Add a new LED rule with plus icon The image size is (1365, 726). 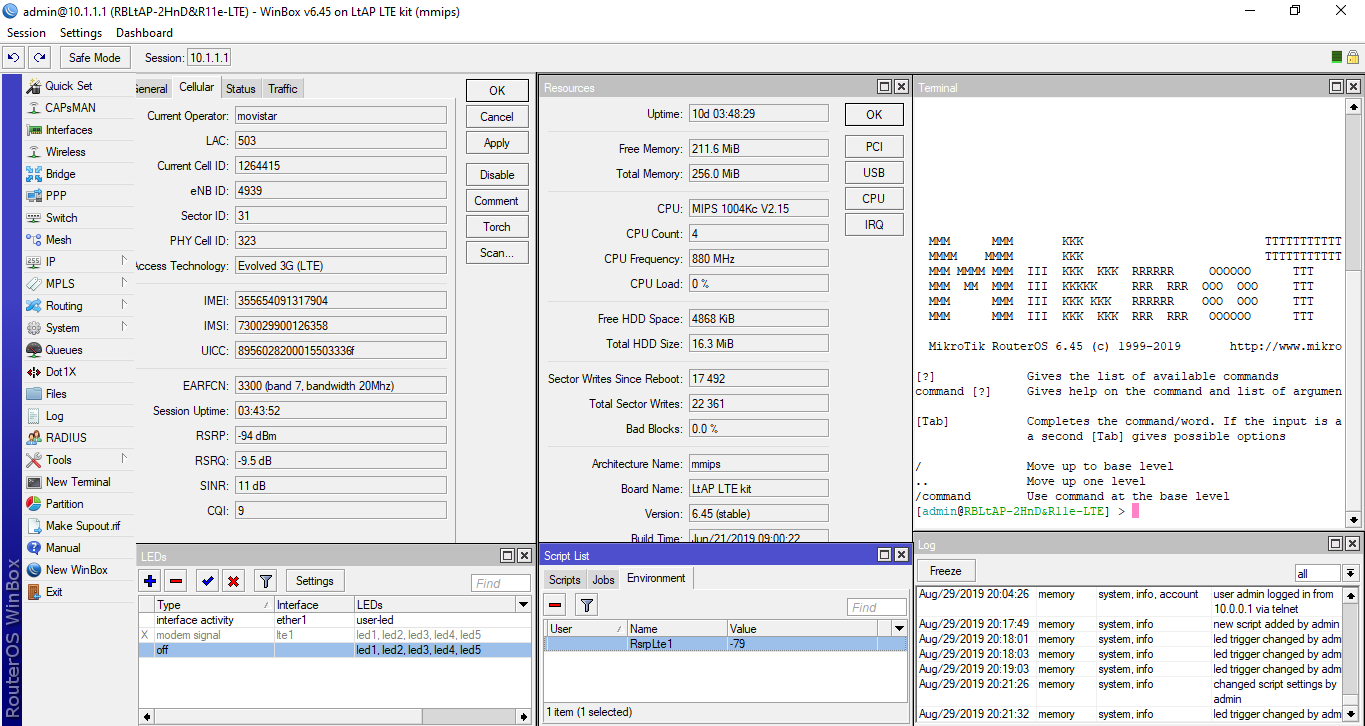[x=149, y=580]
